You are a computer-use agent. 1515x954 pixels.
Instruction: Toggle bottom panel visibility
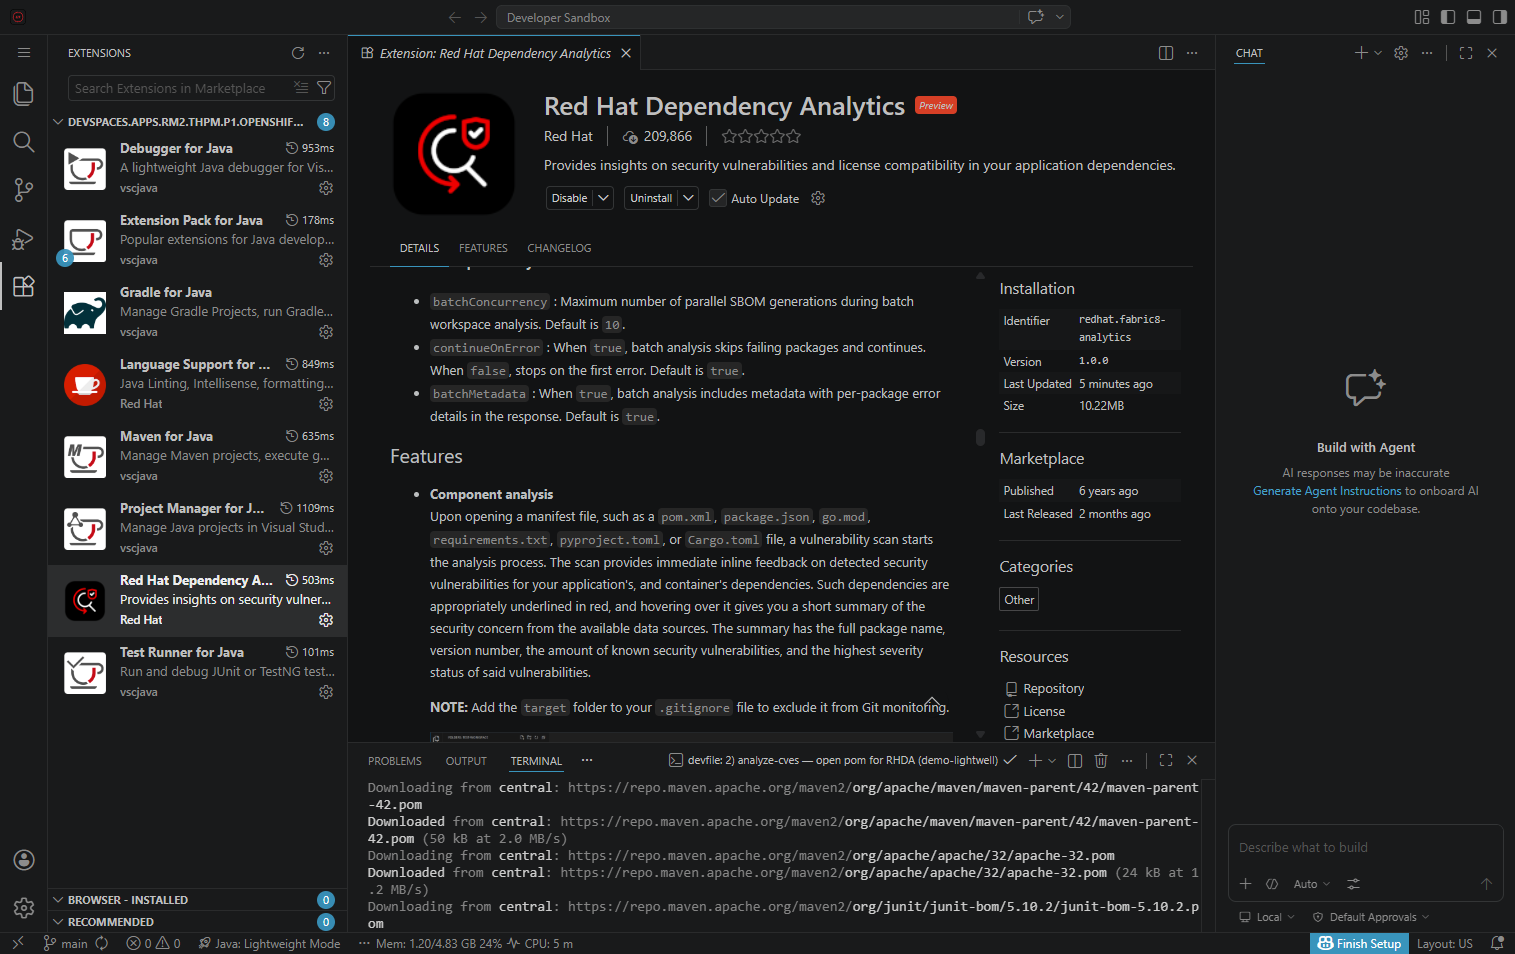(1474, 17)
